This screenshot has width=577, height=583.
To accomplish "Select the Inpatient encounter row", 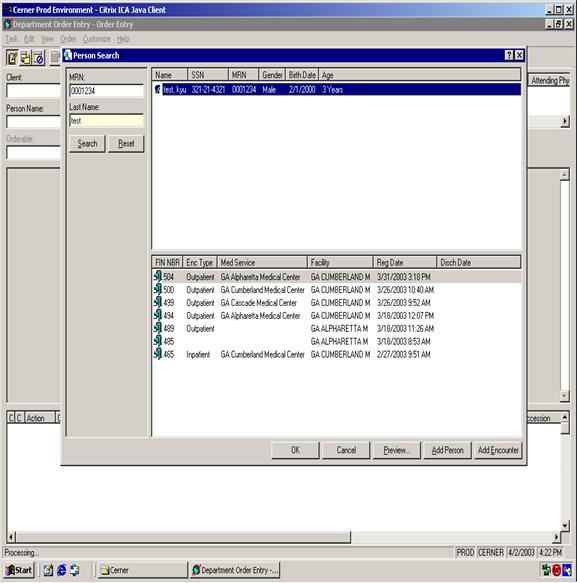I will [337, 354].
